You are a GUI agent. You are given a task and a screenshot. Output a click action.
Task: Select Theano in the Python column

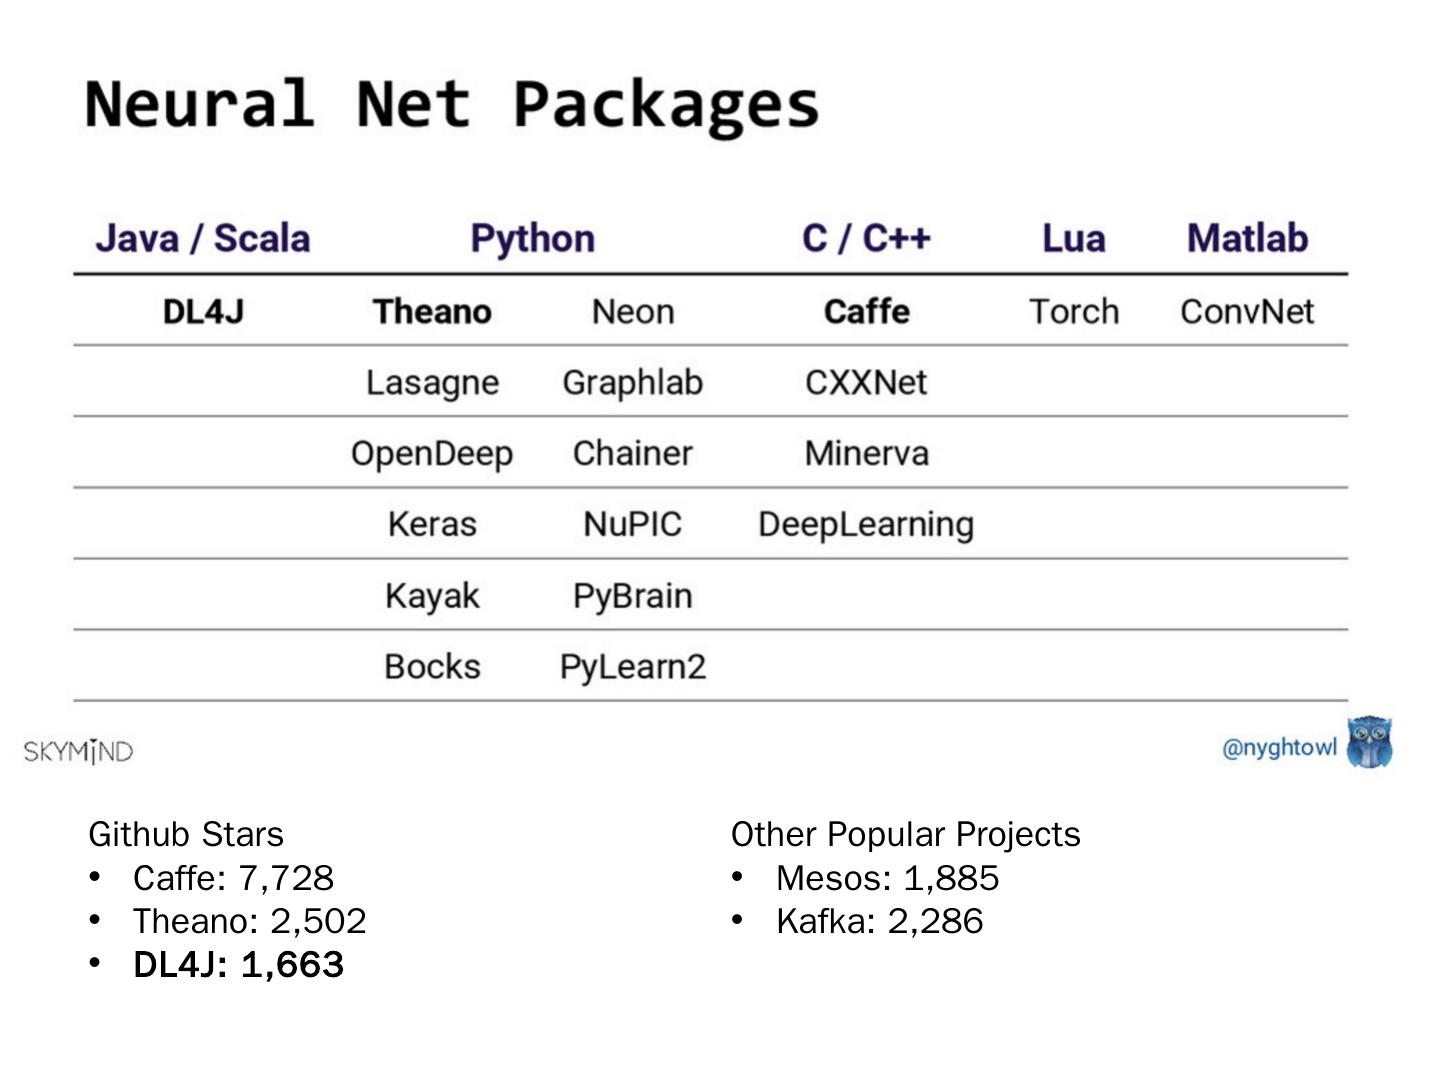pos(432,312)
